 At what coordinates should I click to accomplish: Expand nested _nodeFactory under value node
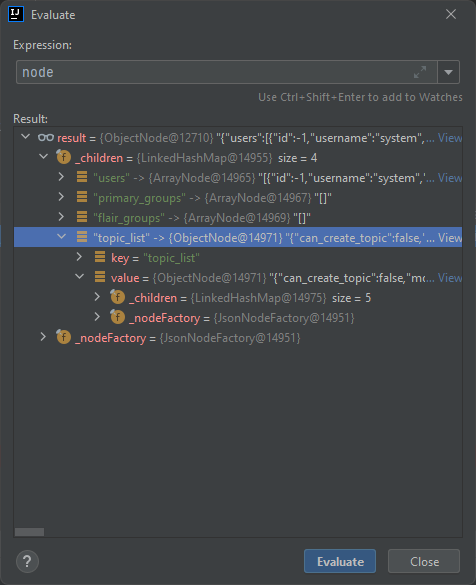tap(97, 317)
